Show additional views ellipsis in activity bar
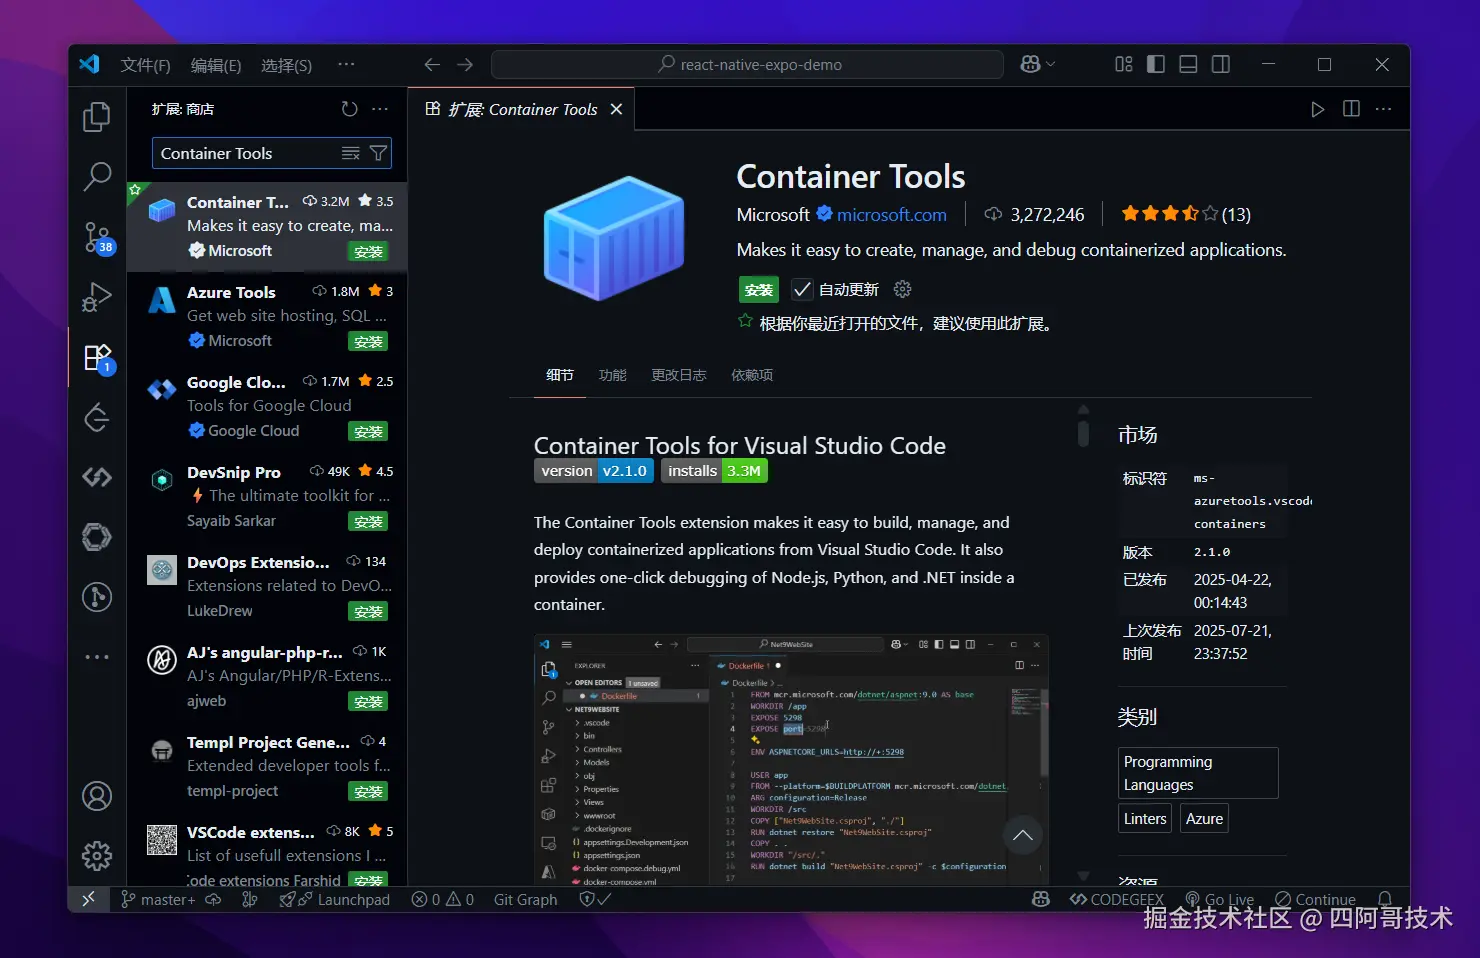Screen dimensions: 1480x958 tap(97, 657)
